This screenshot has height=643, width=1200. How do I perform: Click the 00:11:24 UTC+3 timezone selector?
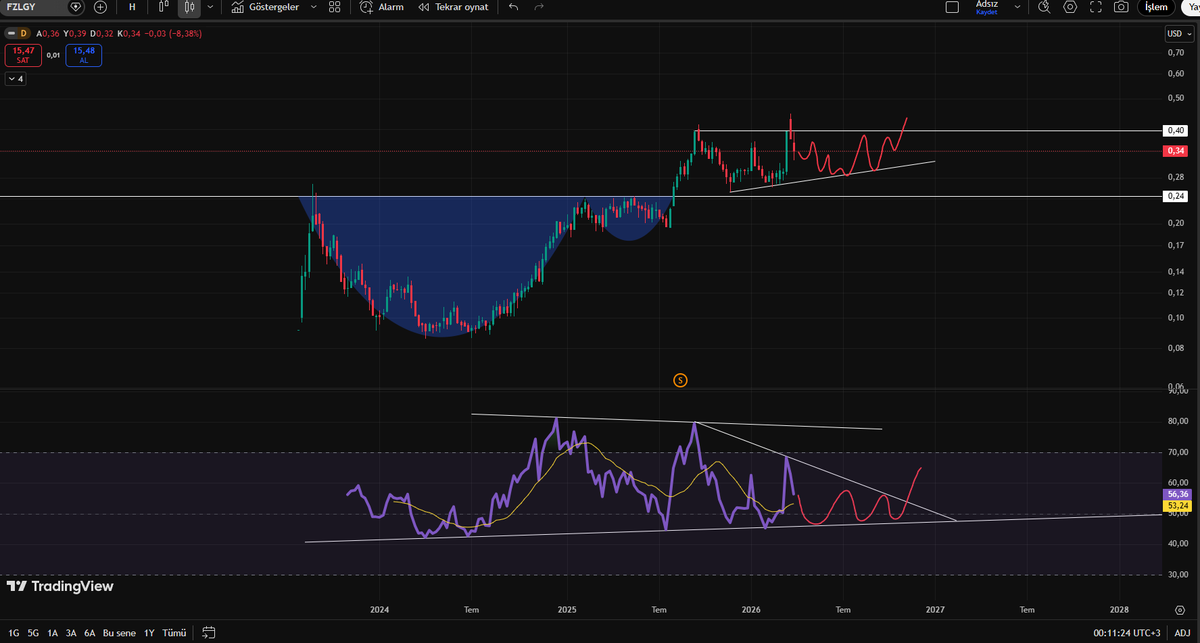[x=1127, y=633]
